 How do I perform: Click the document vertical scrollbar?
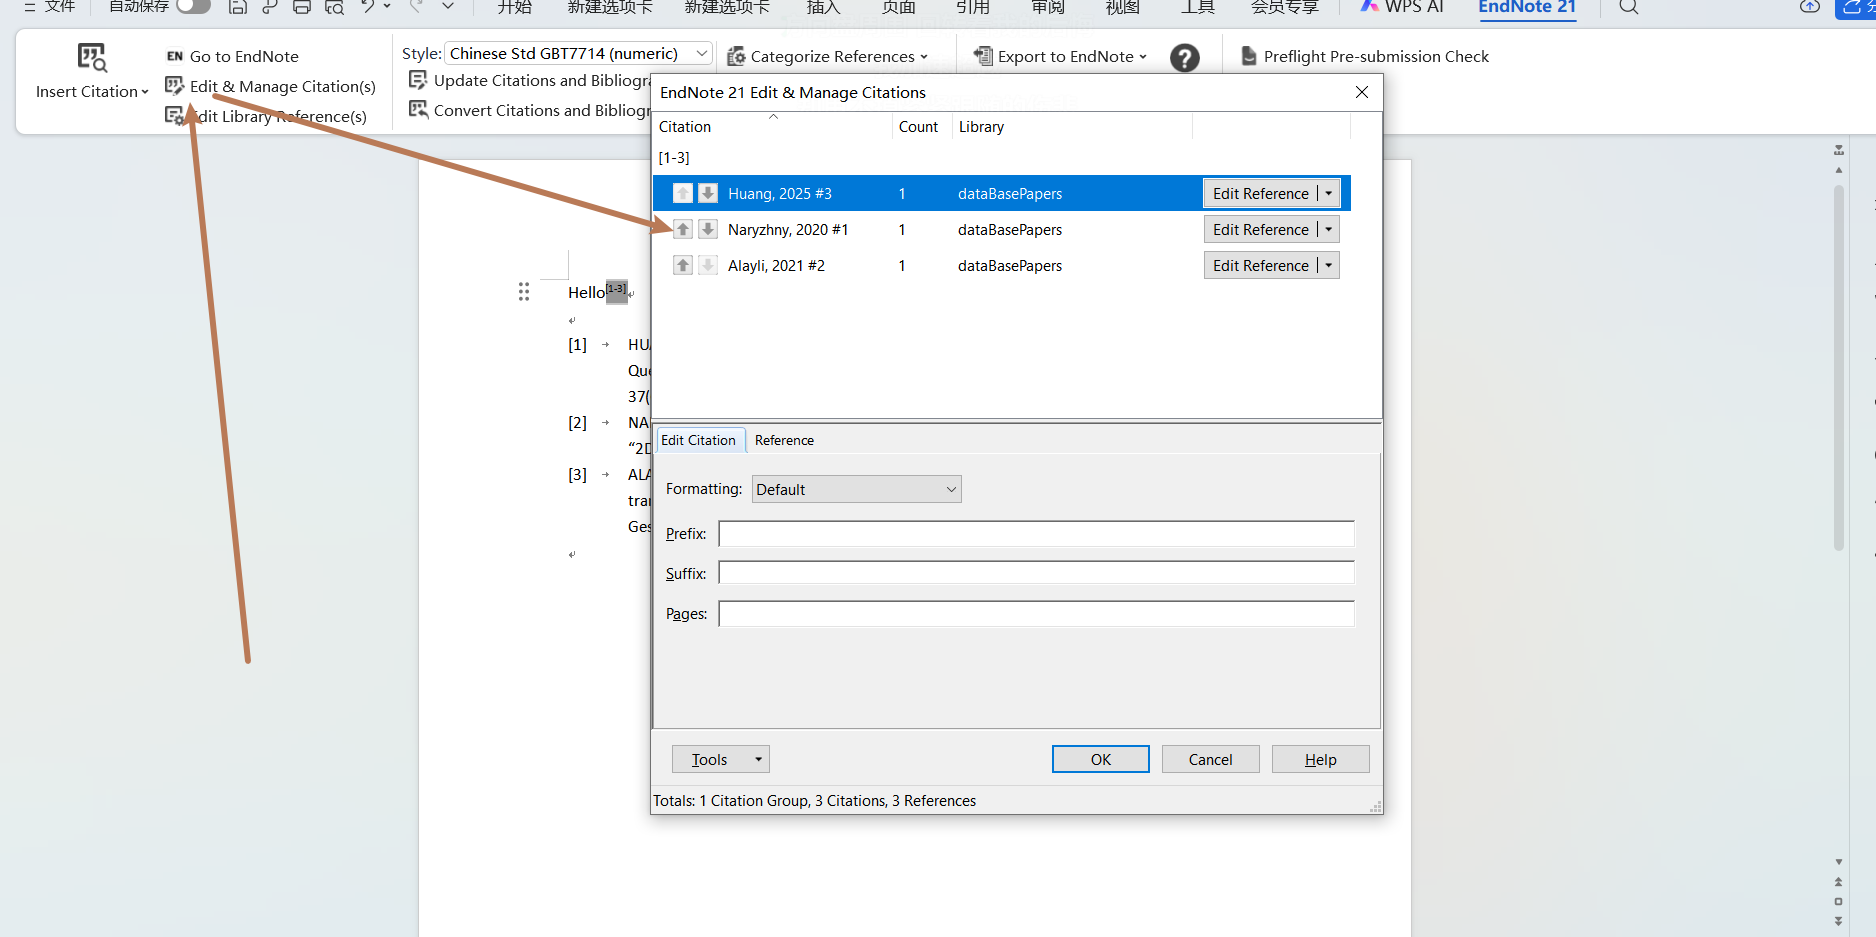pos(1838,367)
